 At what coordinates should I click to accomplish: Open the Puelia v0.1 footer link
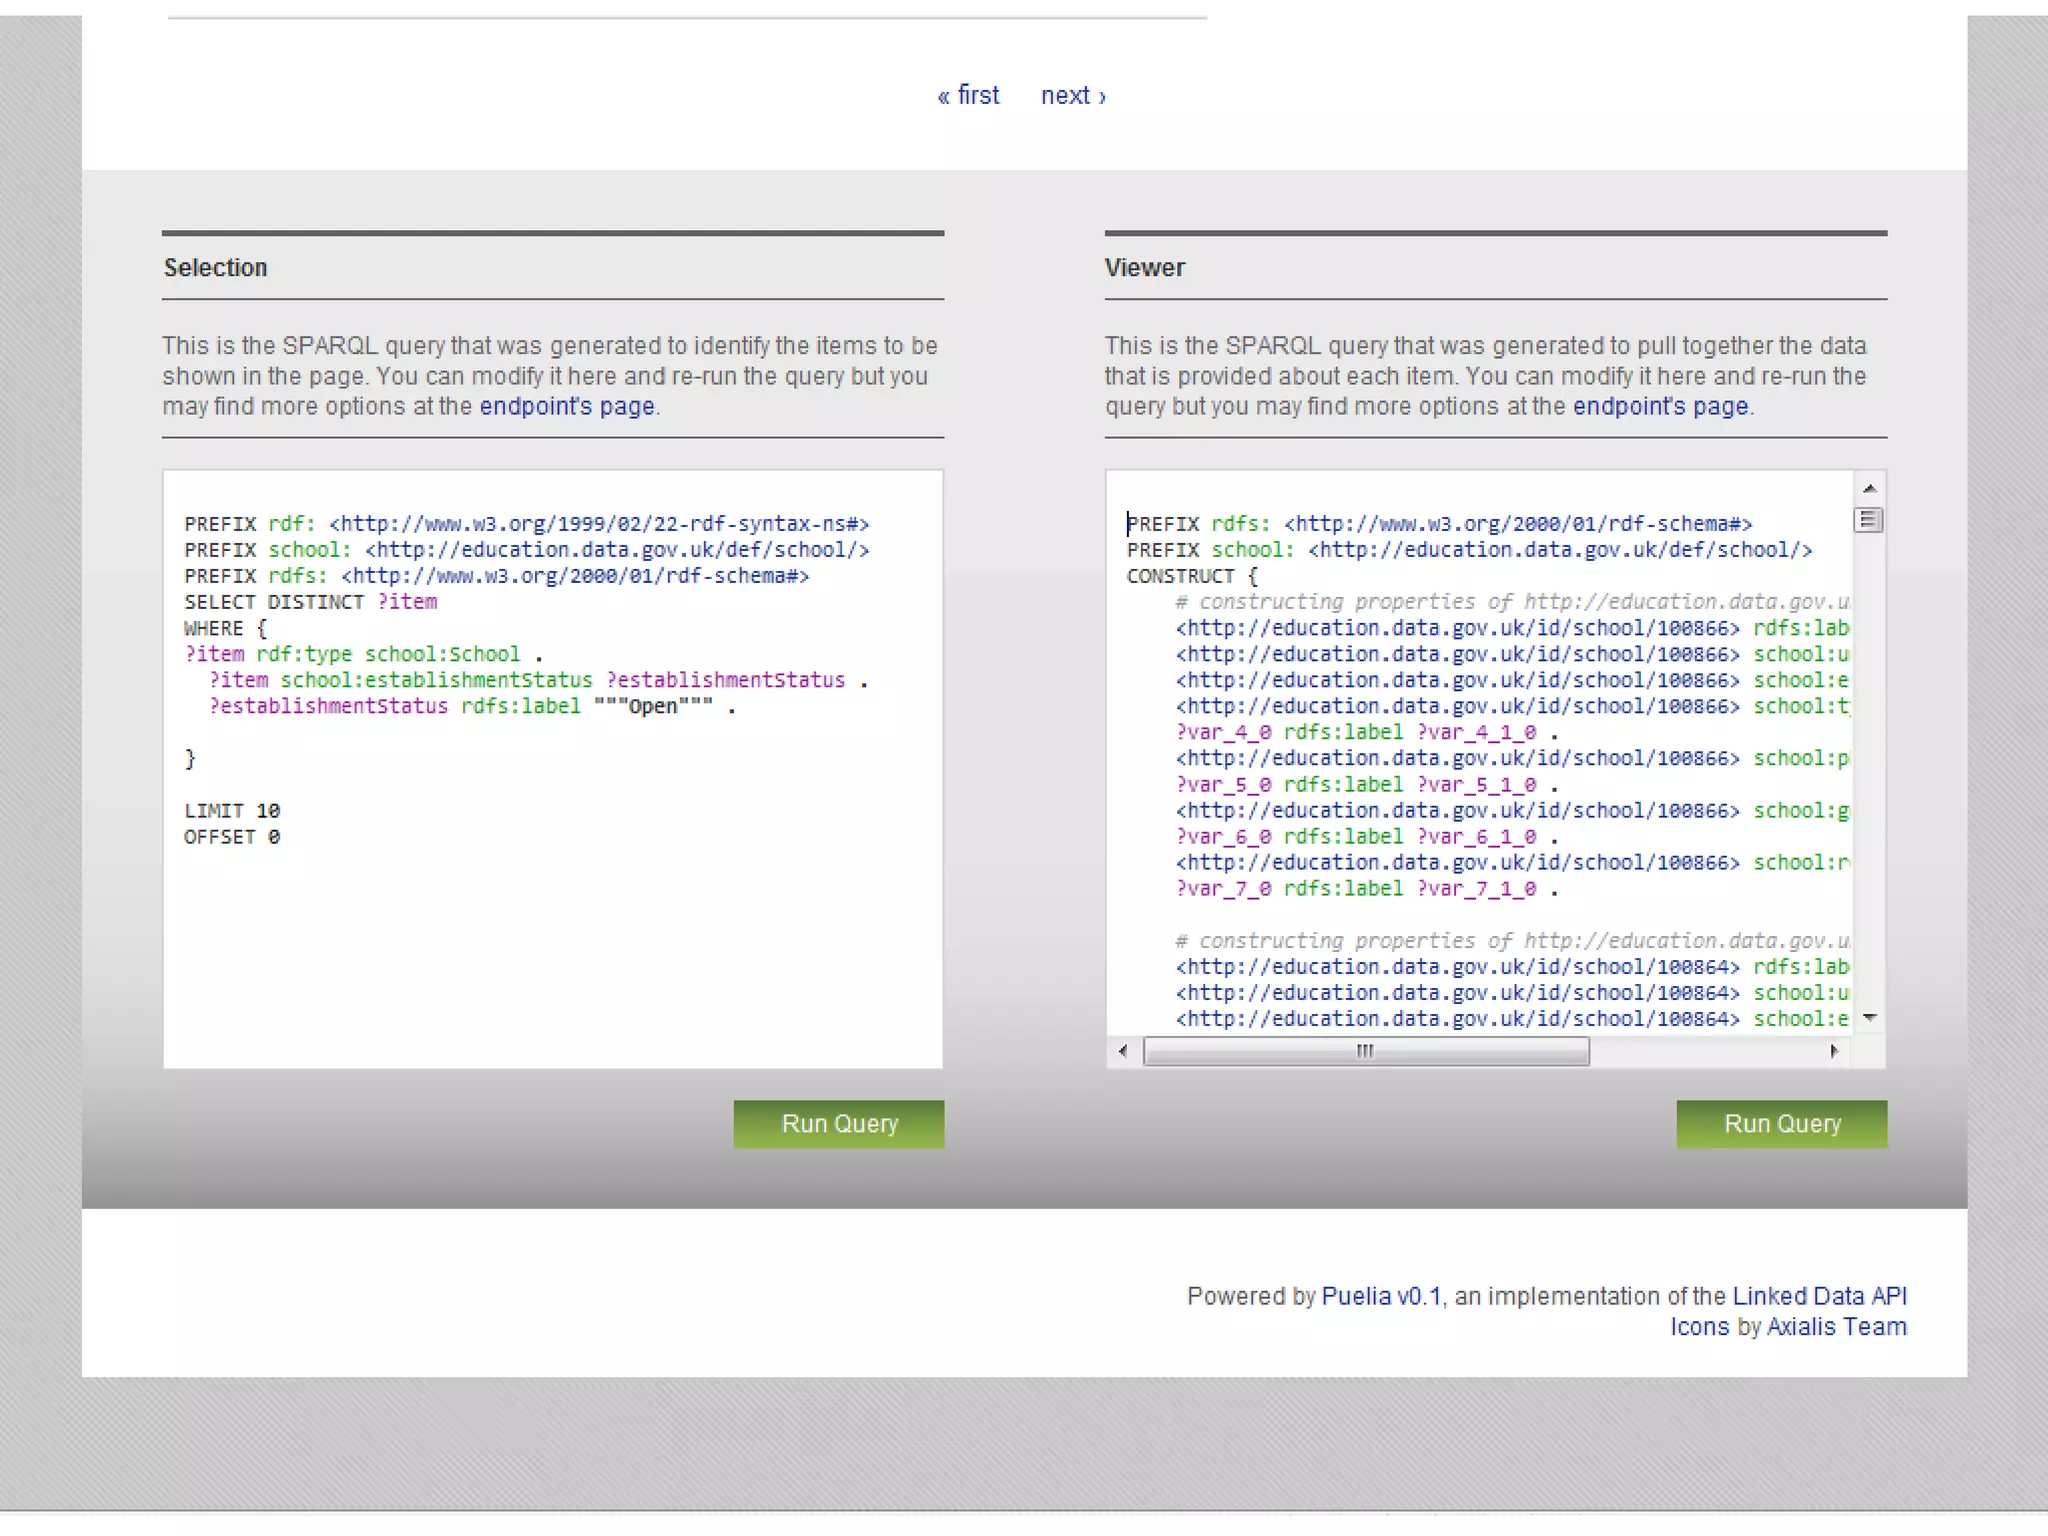(1380, 1296)
